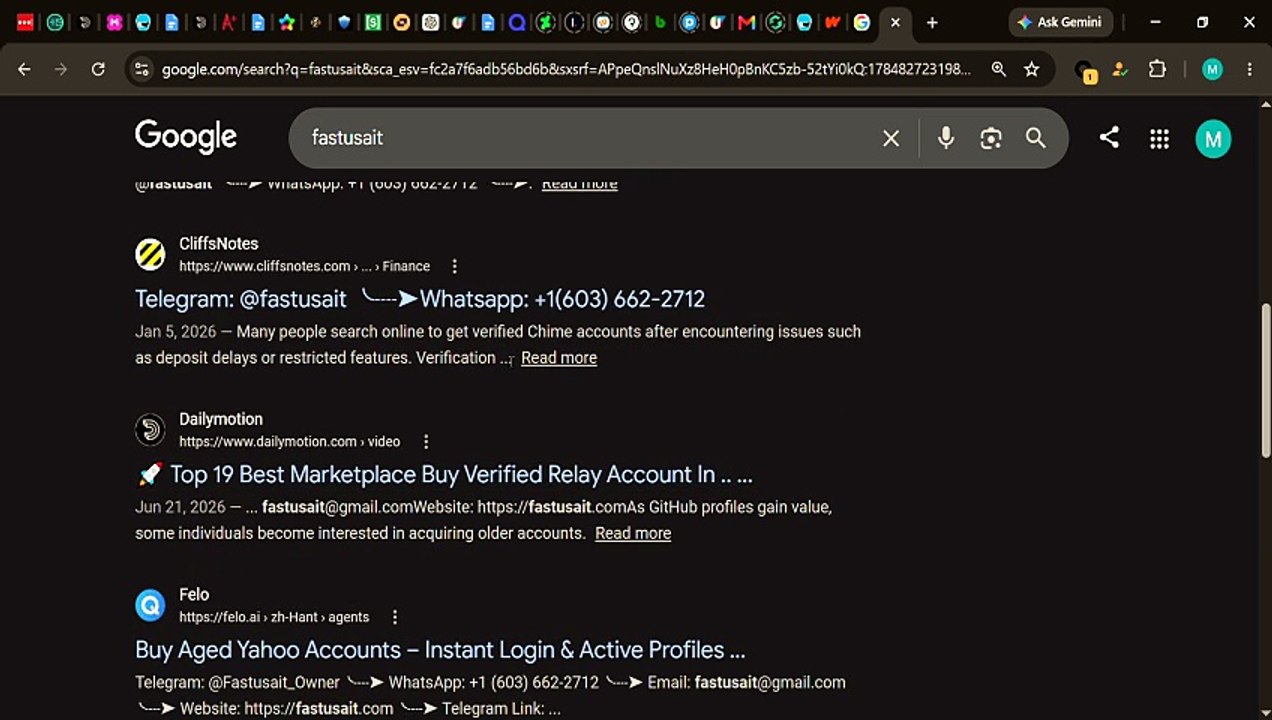The width and height of the screenshot is (1272, 720).
Task: Open the Extensions puzzle-piece menu
Action: (x=1157, y=69)
